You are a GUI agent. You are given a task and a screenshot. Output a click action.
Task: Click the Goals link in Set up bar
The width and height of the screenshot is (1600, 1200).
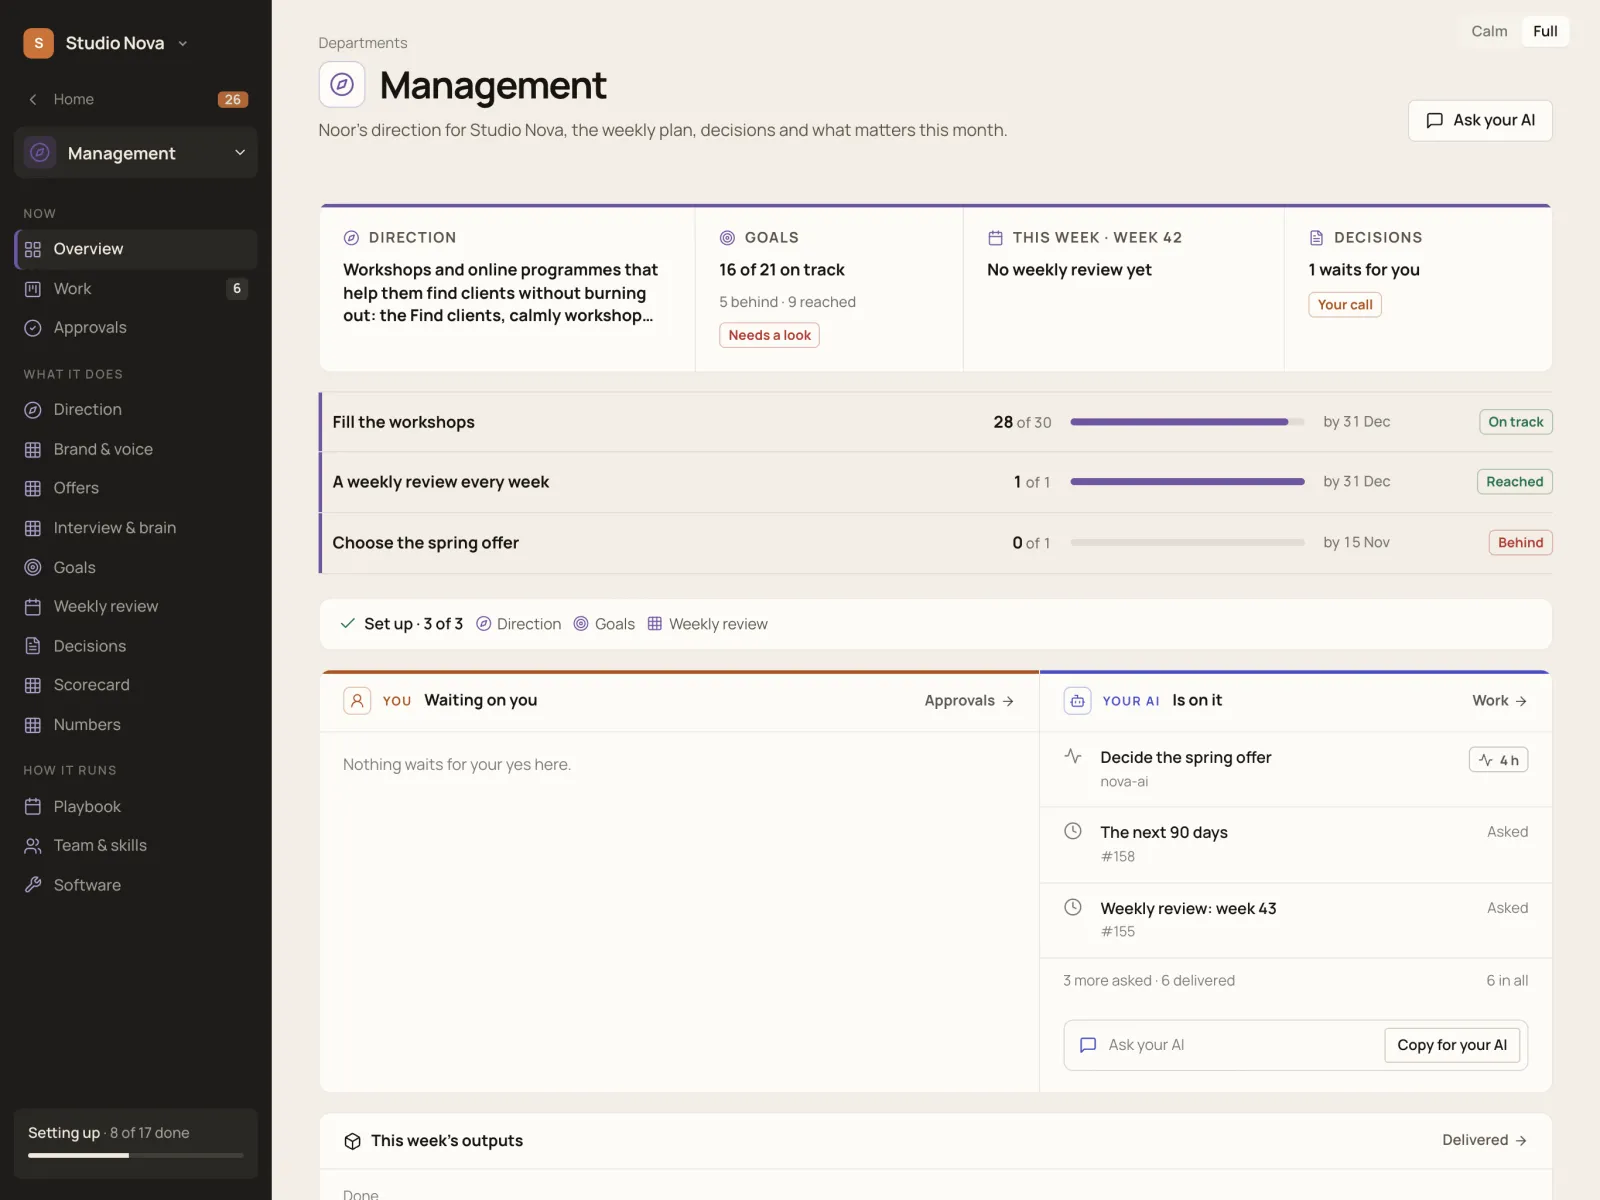[x=604, y=624]
